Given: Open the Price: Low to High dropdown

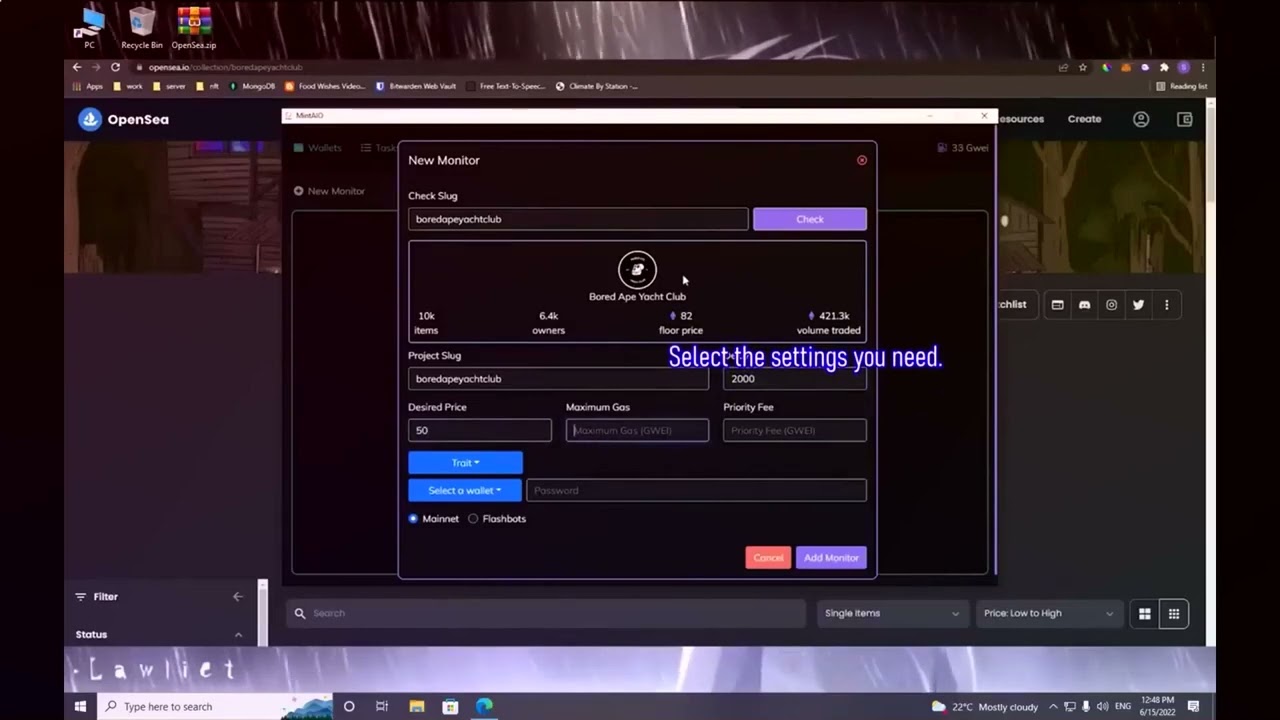Looking at the screenshot, I should click(1048, 613).
